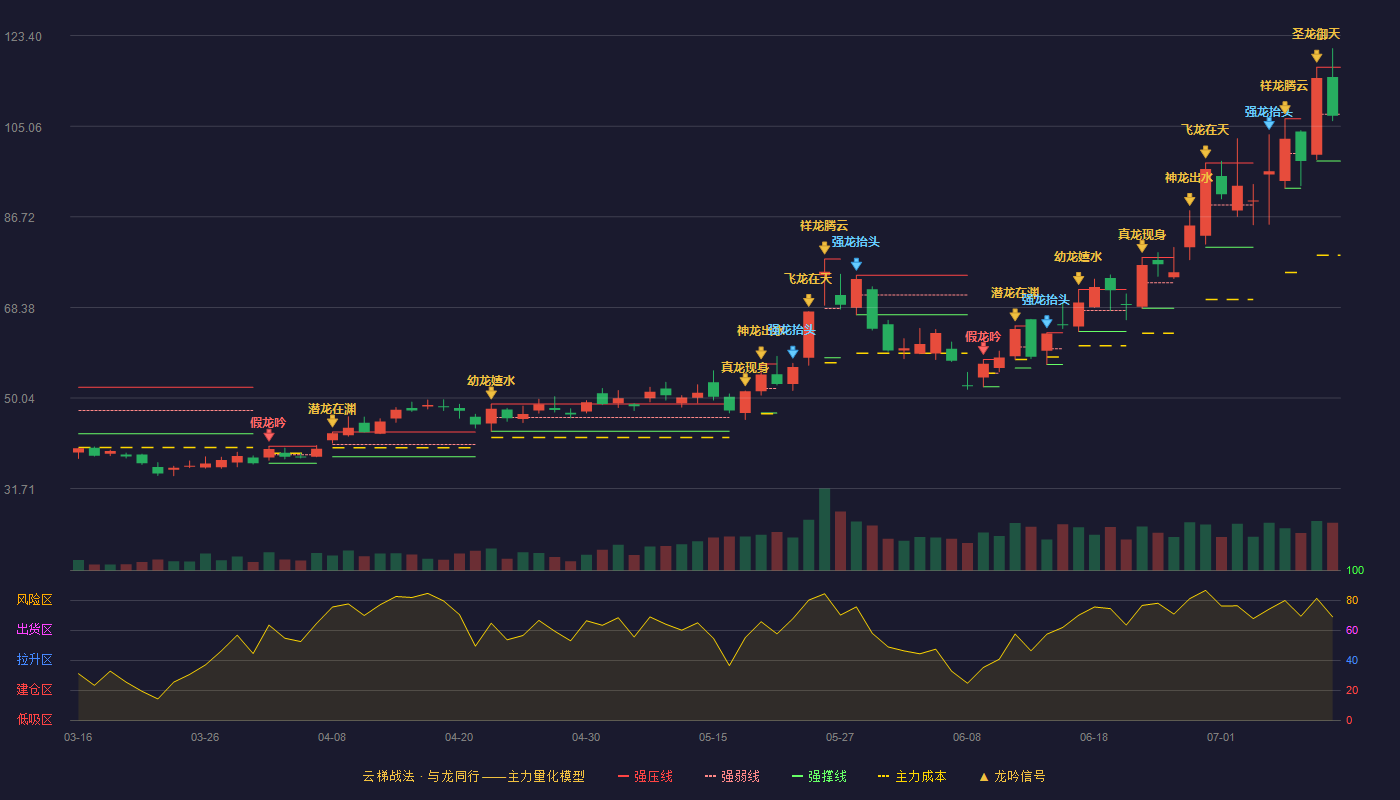Click the 03-16 date axis label
This screenshot has width=1400, height=800.
(x=78, y=737)
